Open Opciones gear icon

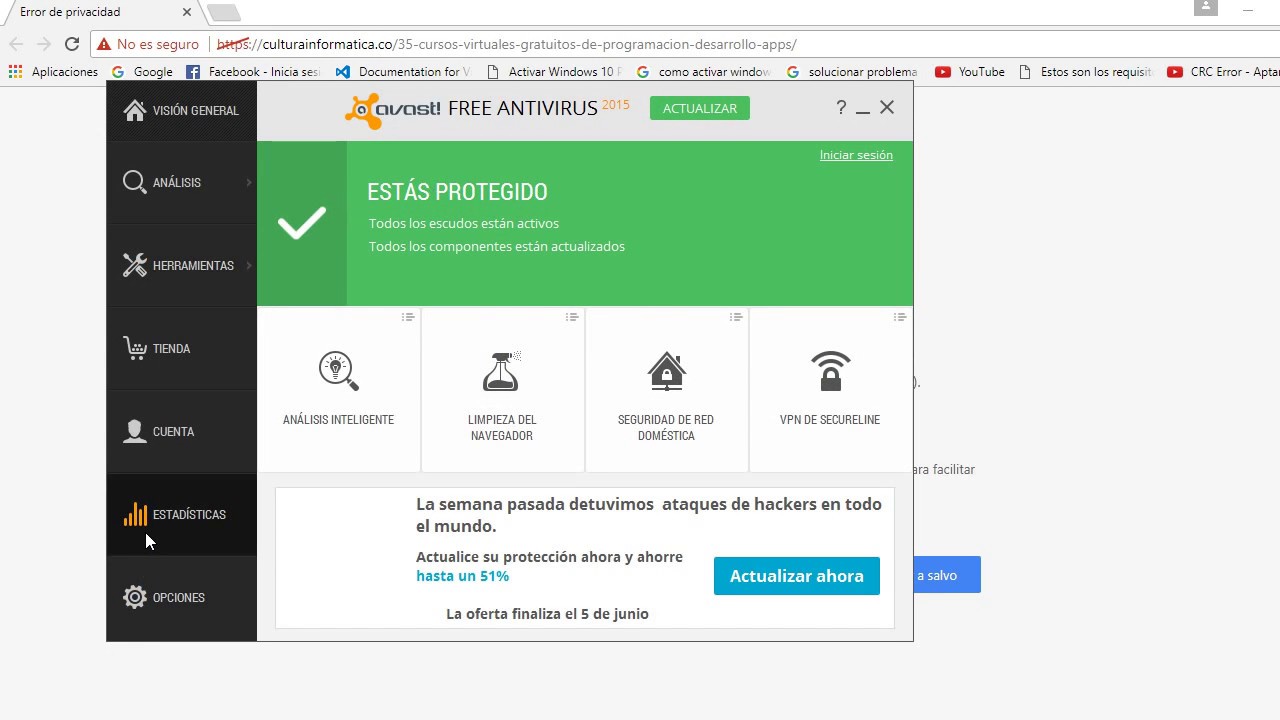pyautogui.click(x=134, y=597)
